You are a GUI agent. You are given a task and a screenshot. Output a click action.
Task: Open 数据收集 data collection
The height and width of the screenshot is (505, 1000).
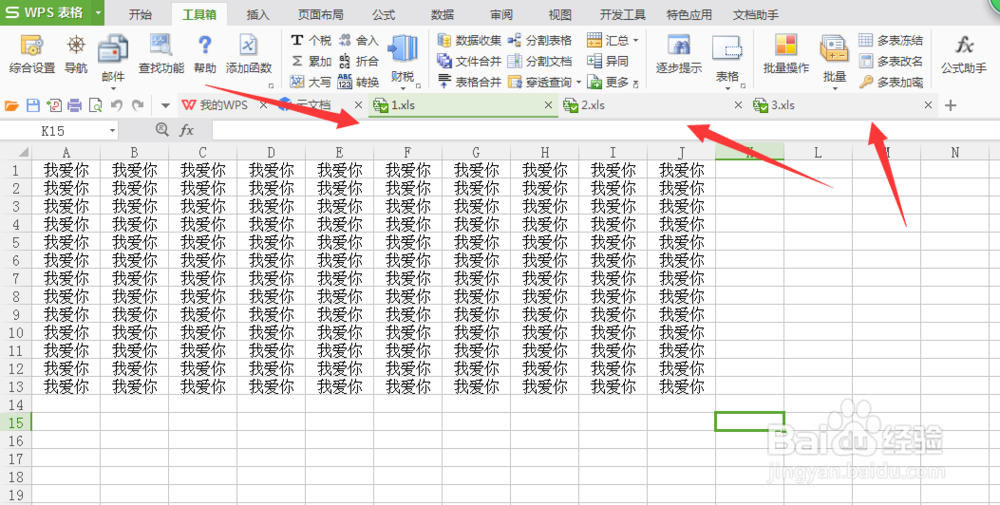[469, 40]
